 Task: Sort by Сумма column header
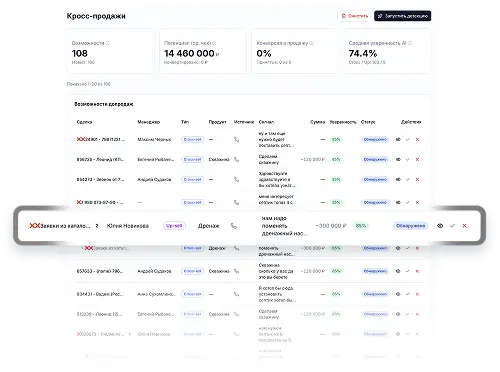coord(317,122)
